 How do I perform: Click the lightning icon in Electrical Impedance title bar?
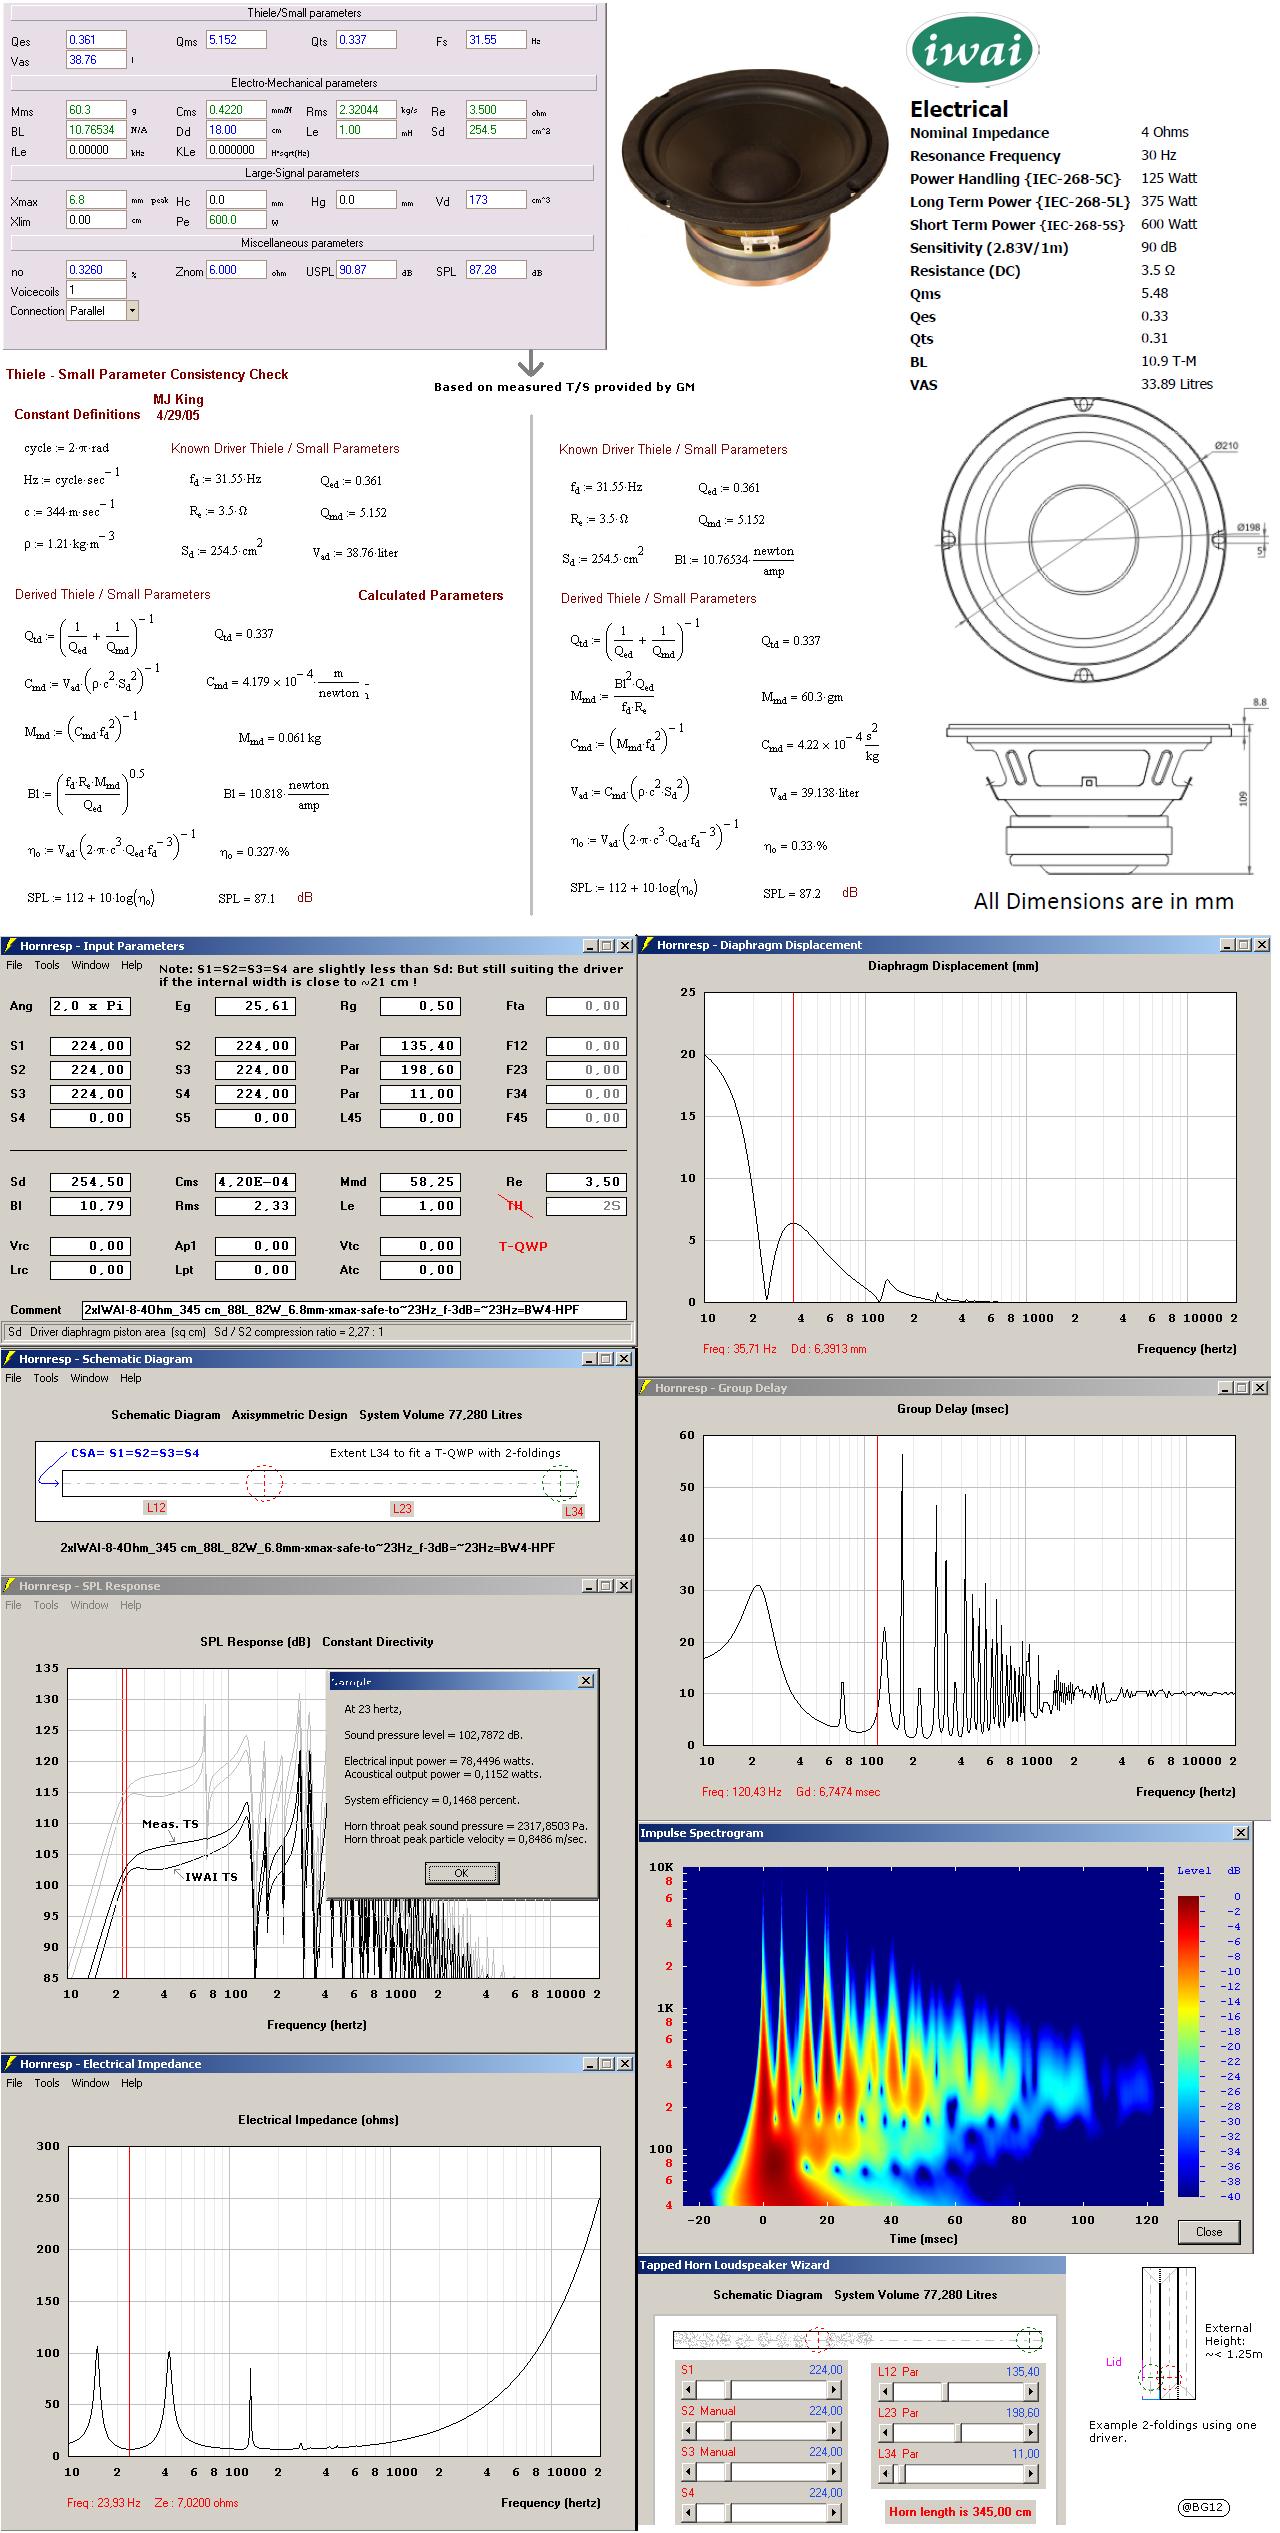click(10, 2063)
